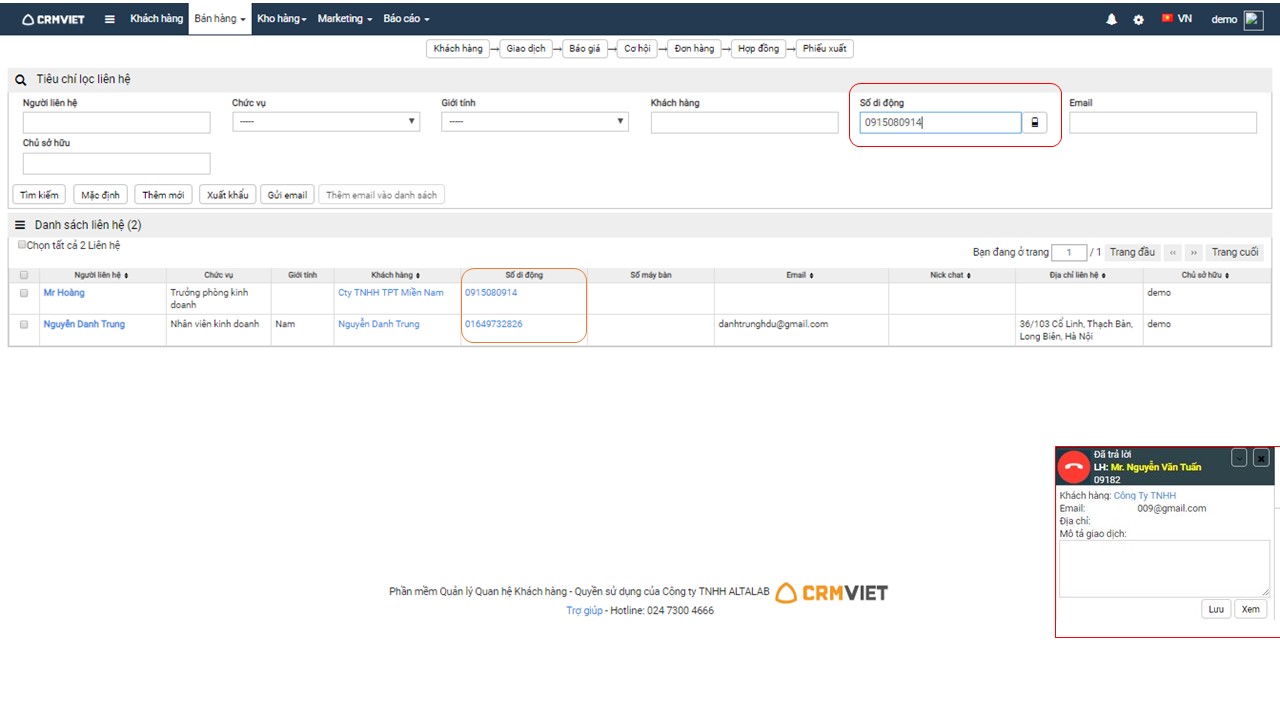The image size is (1280, 720).
Task: Collapse the call popup with chevron icon
Action: pyautogui.click(x=1239, y=457)
